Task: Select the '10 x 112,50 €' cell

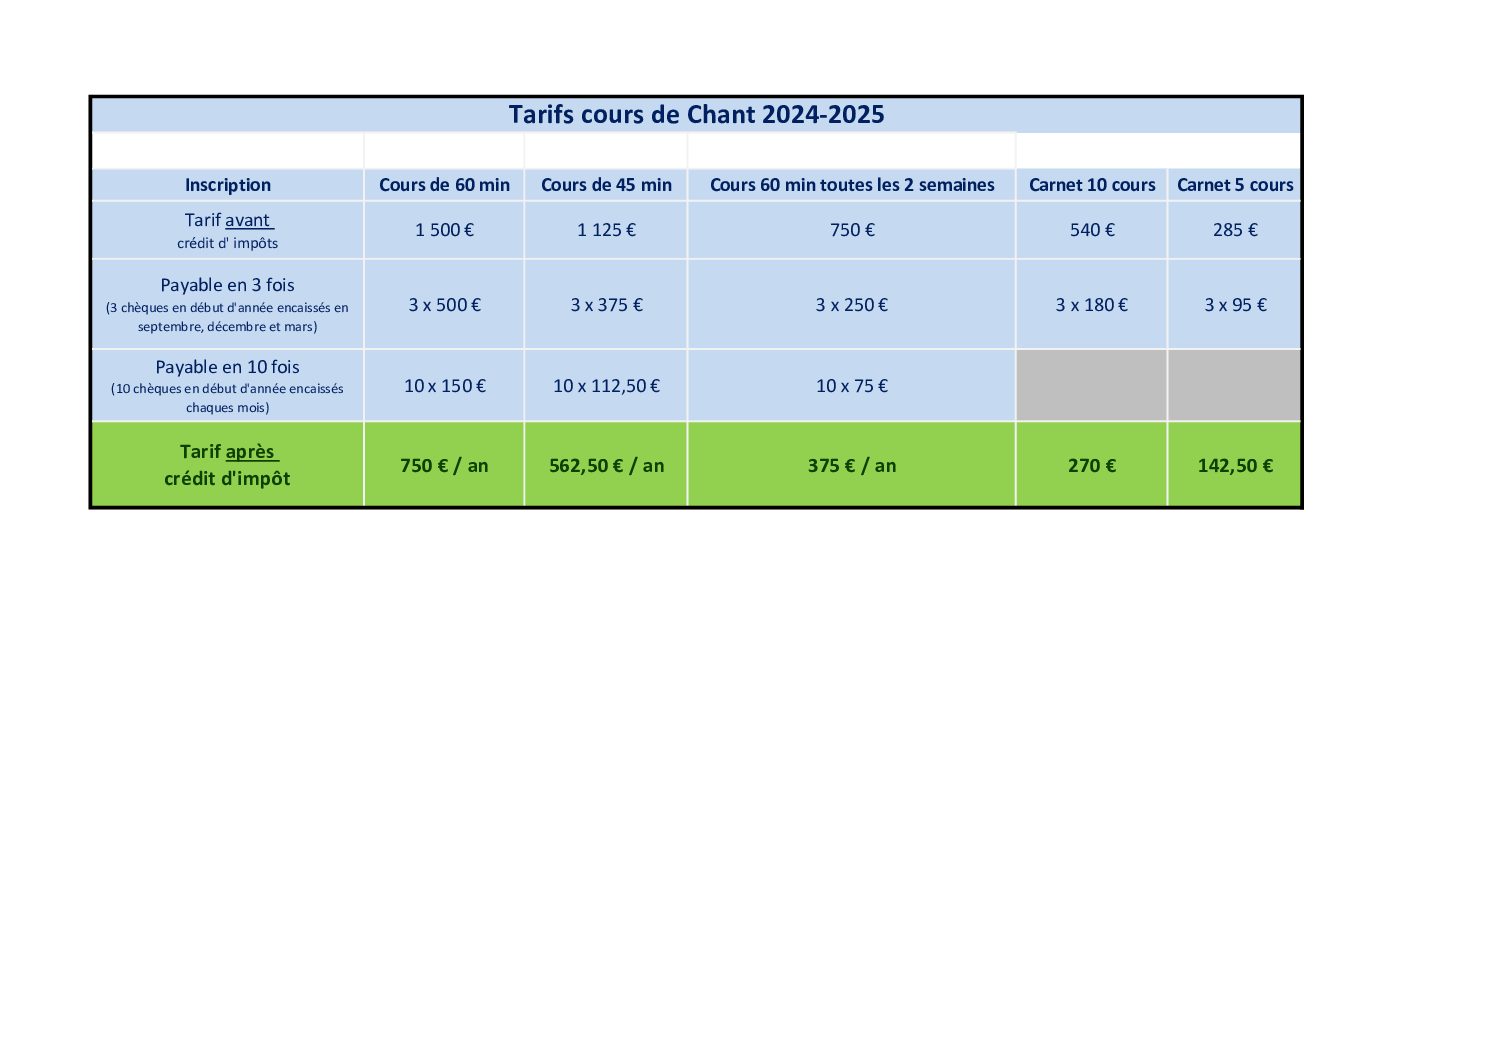Action: [x=606, y=386]
